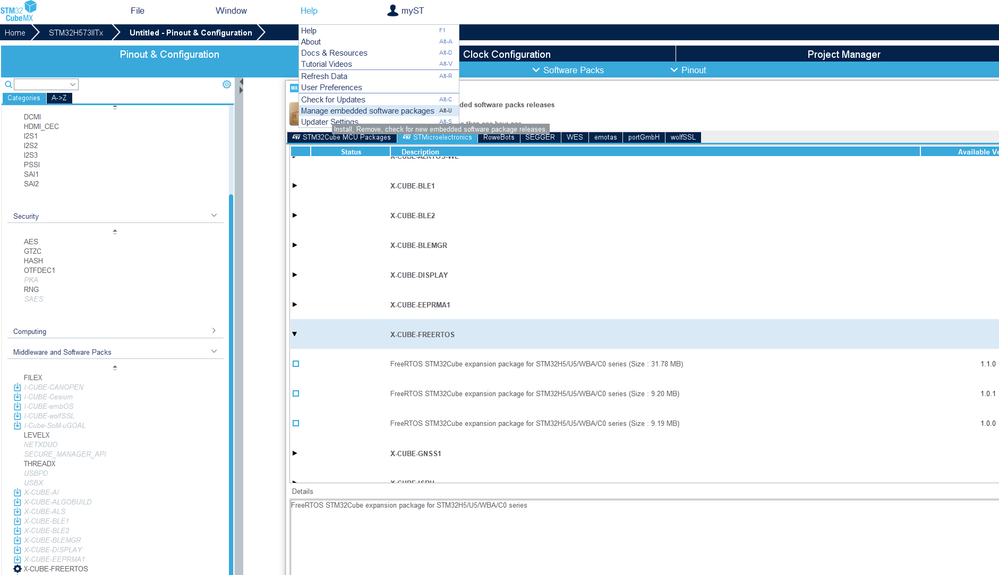Tick checkbox for FreeRTOS package version 1.0.1
This screenshot has width=999, height=575.
click(x=296, y=394)
